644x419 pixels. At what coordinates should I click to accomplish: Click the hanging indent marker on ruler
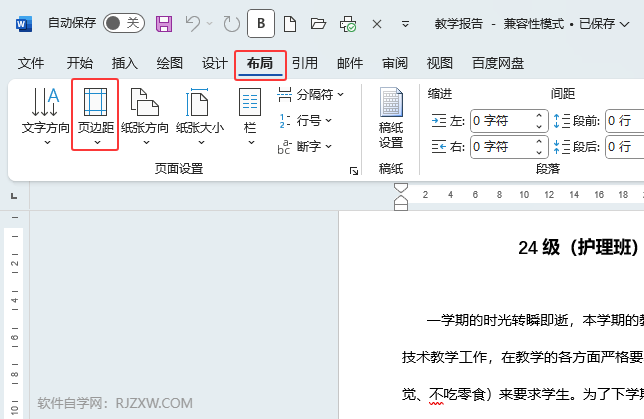point(401,200)
